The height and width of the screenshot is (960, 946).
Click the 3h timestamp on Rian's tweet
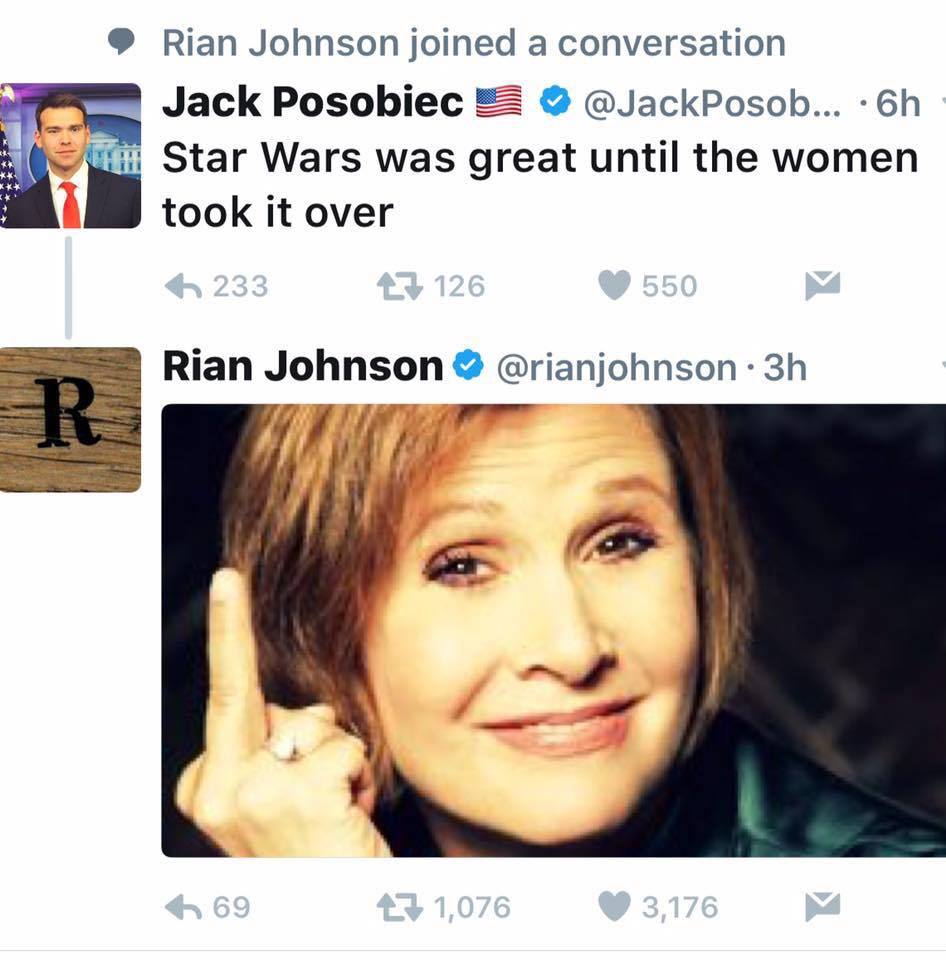coord(784,368)
